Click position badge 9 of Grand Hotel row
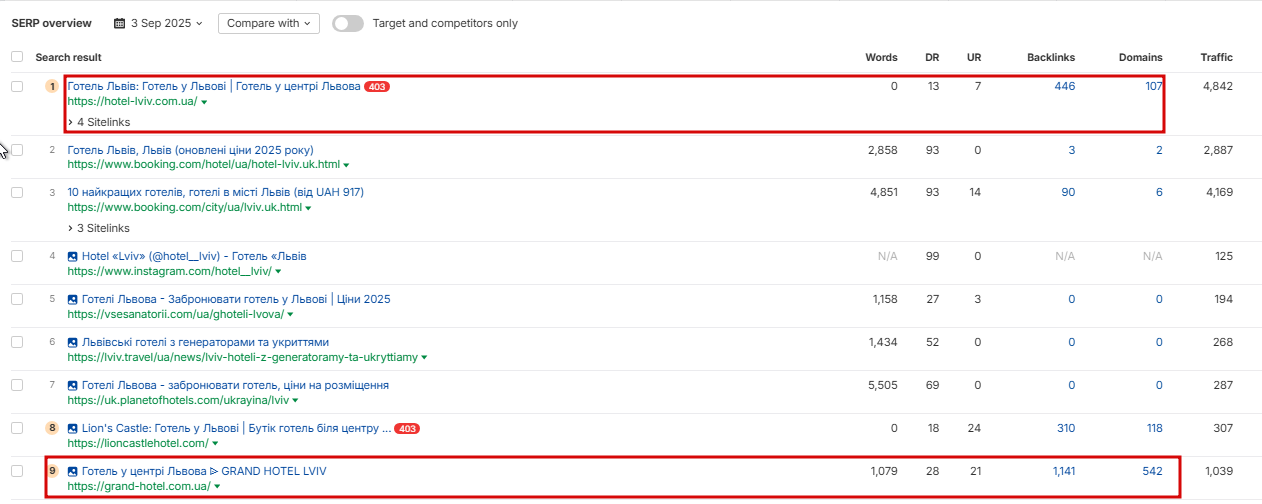Image resolution: width=1262 pixels, height=504 pixels. tap(52, 471)
